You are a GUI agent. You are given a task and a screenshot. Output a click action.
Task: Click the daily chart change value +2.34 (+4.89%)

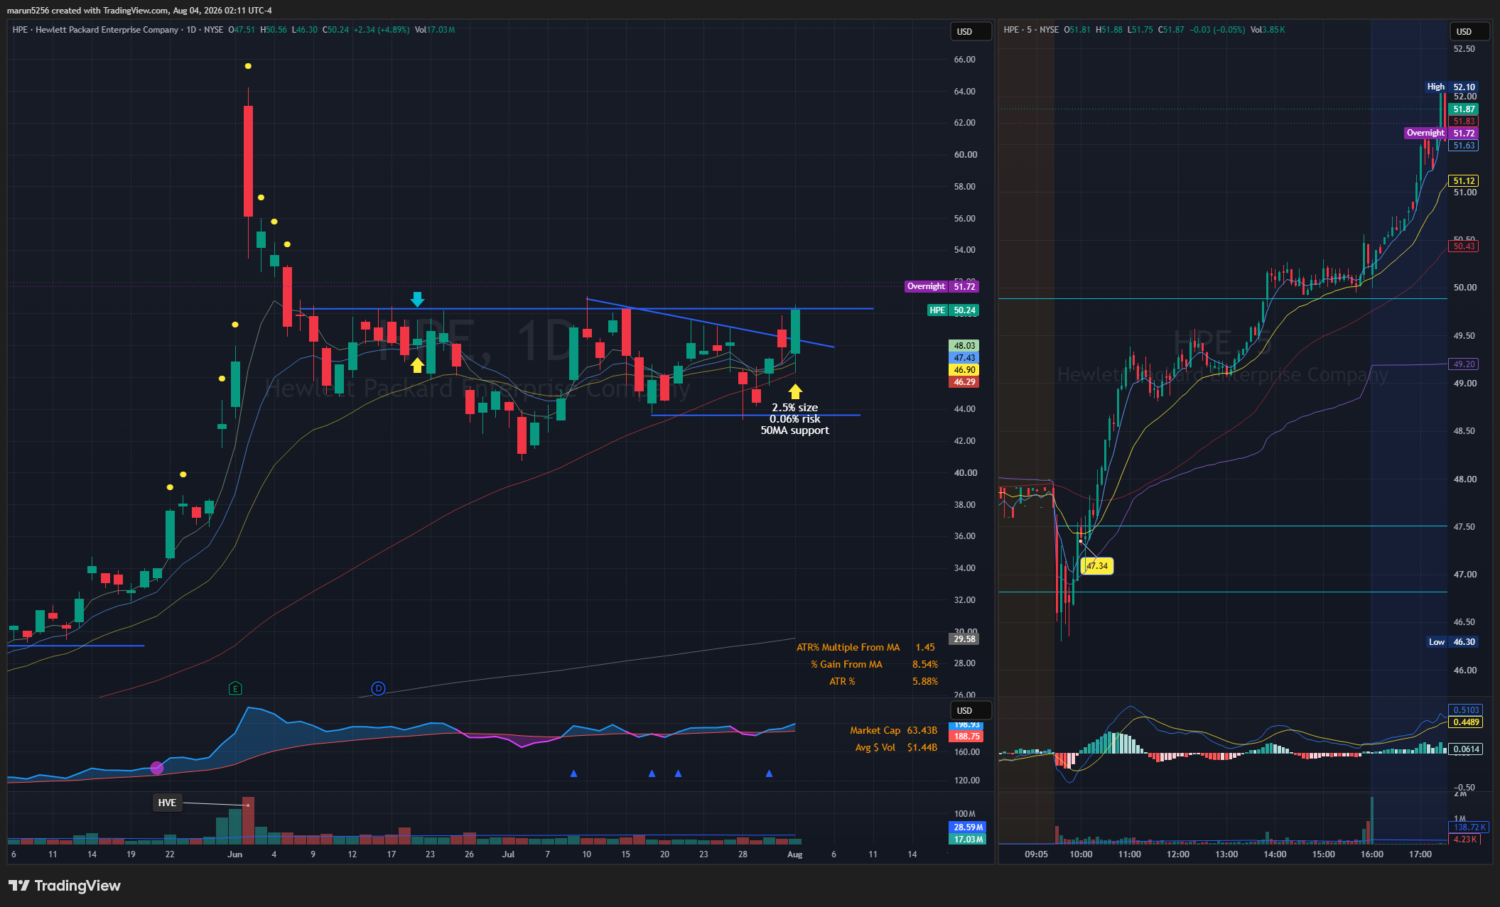click(x=381, y=30)
